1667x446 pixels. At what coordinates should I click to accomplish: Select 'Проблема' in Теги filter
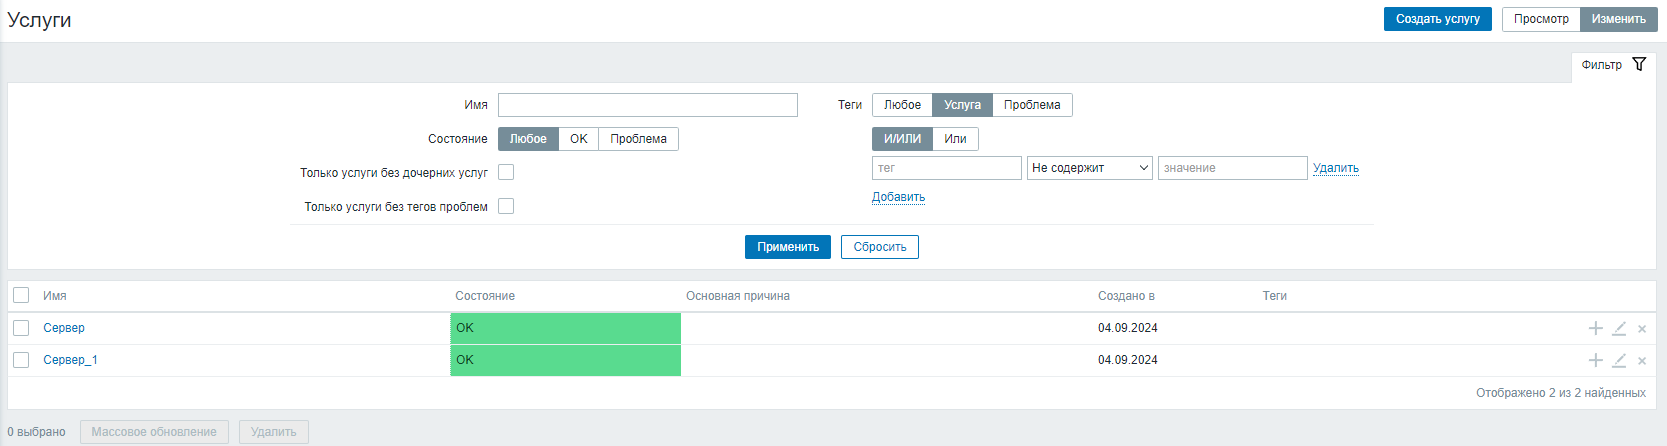click(1032, 105)
